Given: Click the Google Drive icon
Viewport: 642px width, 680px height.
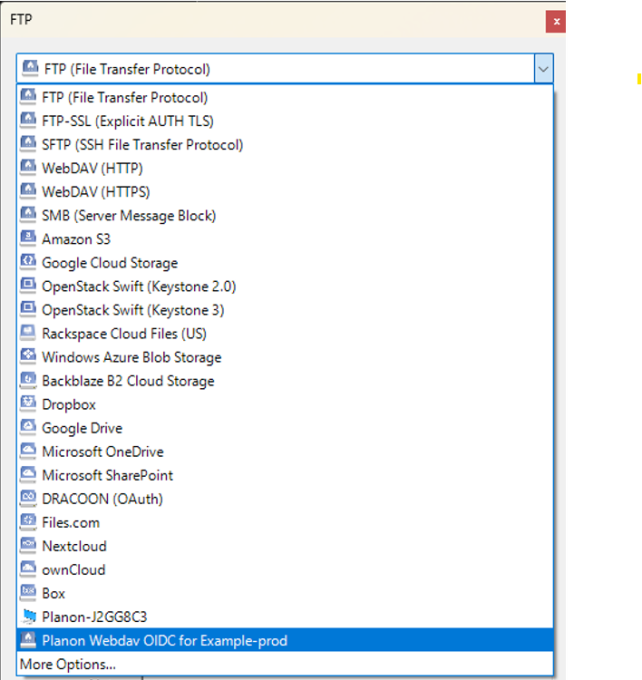Looking at the screenshot, I should pyautogui.click(x=28, y=427).
